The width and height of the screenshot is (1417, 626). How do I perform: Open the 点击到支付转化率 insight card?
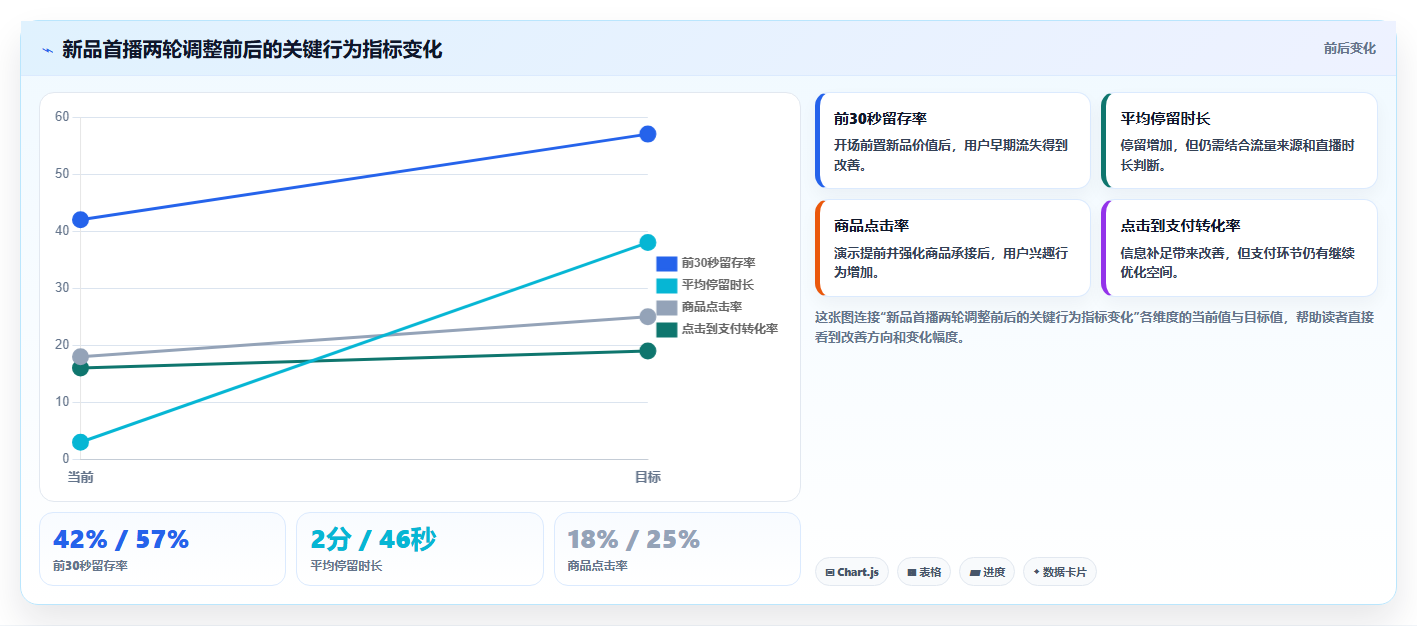click(1240, 248)
